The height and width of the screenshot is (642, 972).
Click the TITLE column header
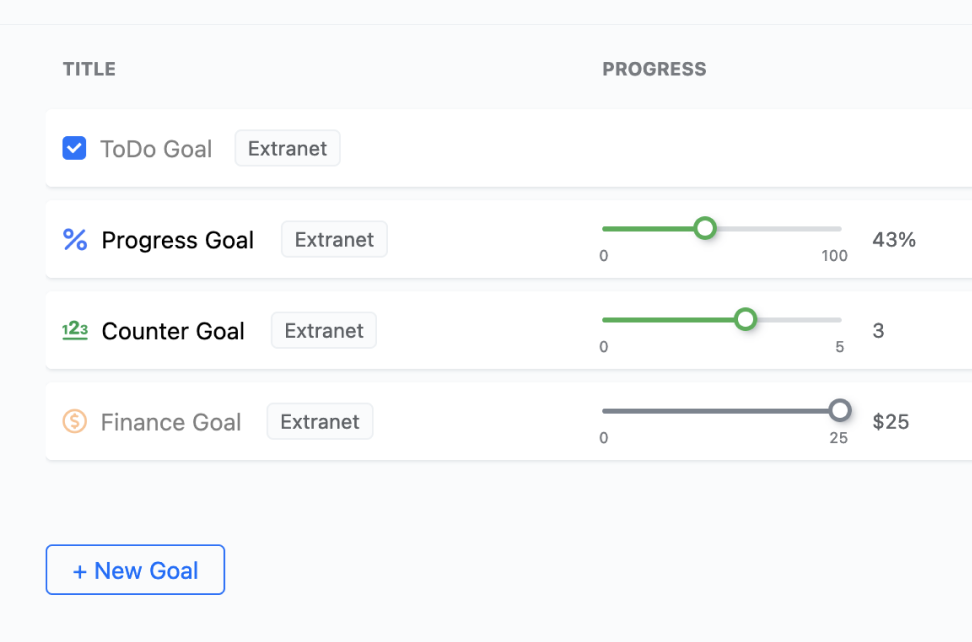pos(89,69)
